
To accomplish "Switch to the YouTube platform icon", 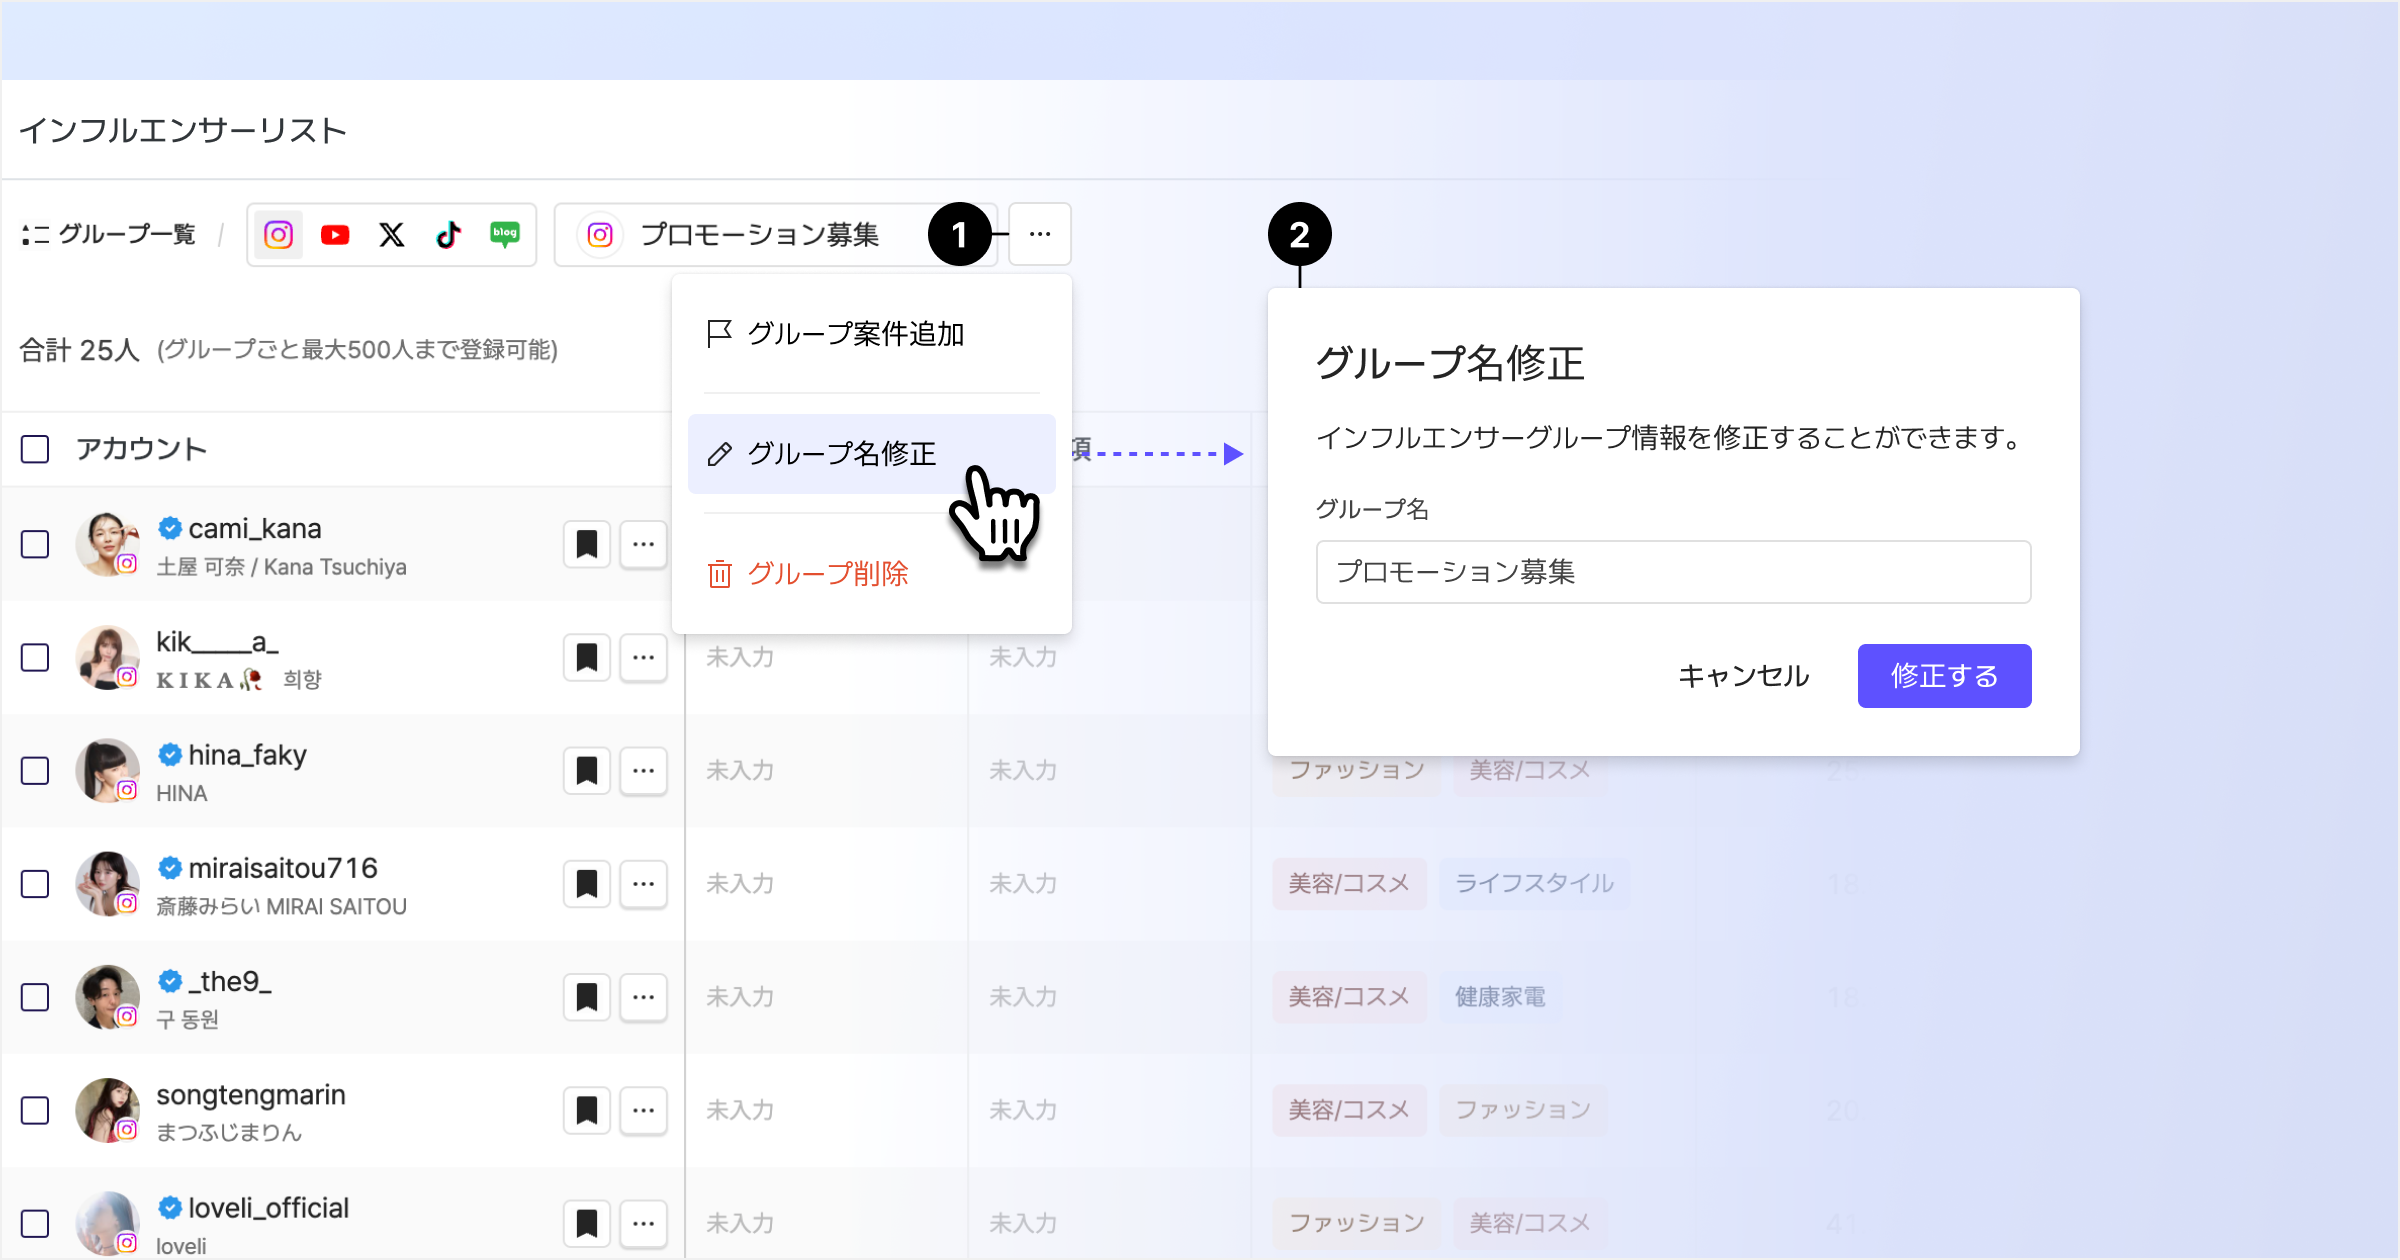I will coord(335,235).
